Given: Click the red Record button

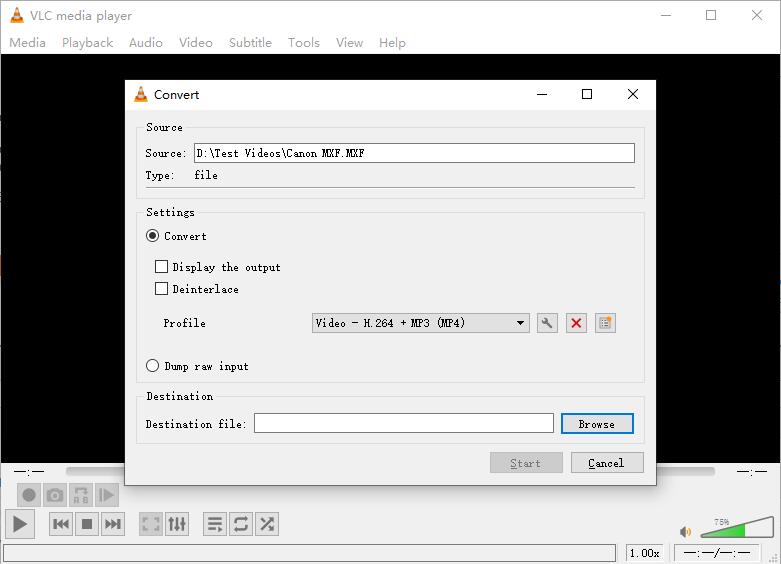Looking at the screenshot, I should tap(29, 495).
